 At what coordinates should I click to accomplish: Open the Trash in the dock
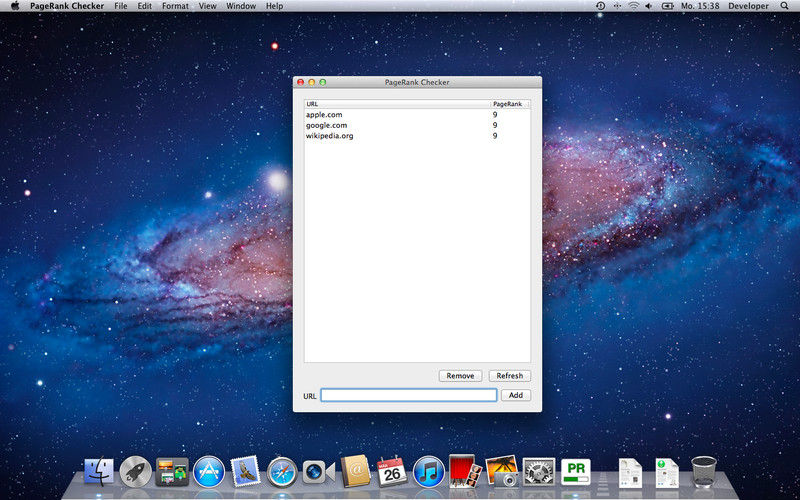tap(704, 471)
